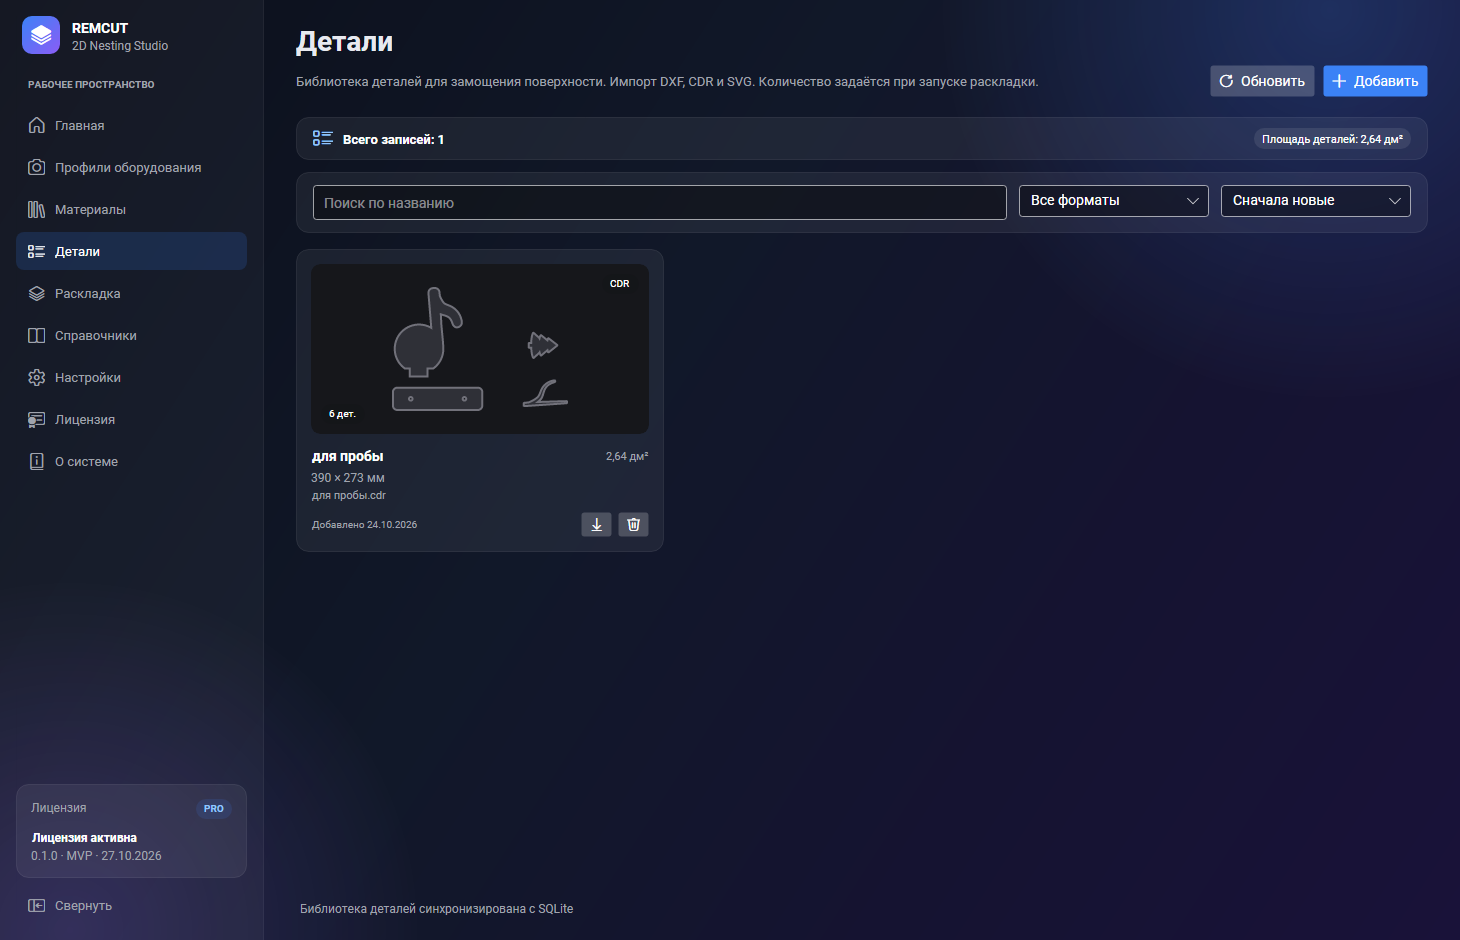Click the Добавить add button
Screen dimensions: 1460x940
1375,81
